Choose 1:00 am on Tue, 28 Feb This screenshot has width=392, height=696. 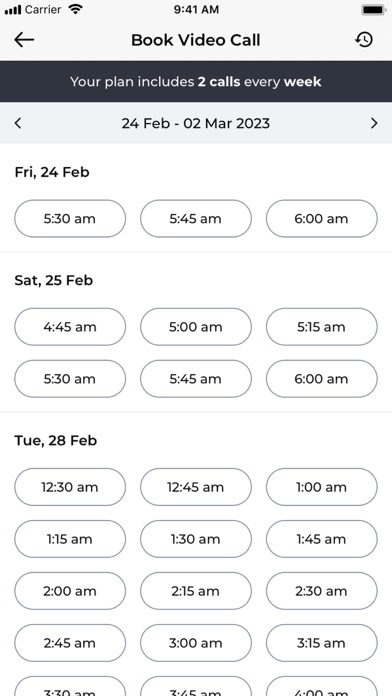point(322,487)
